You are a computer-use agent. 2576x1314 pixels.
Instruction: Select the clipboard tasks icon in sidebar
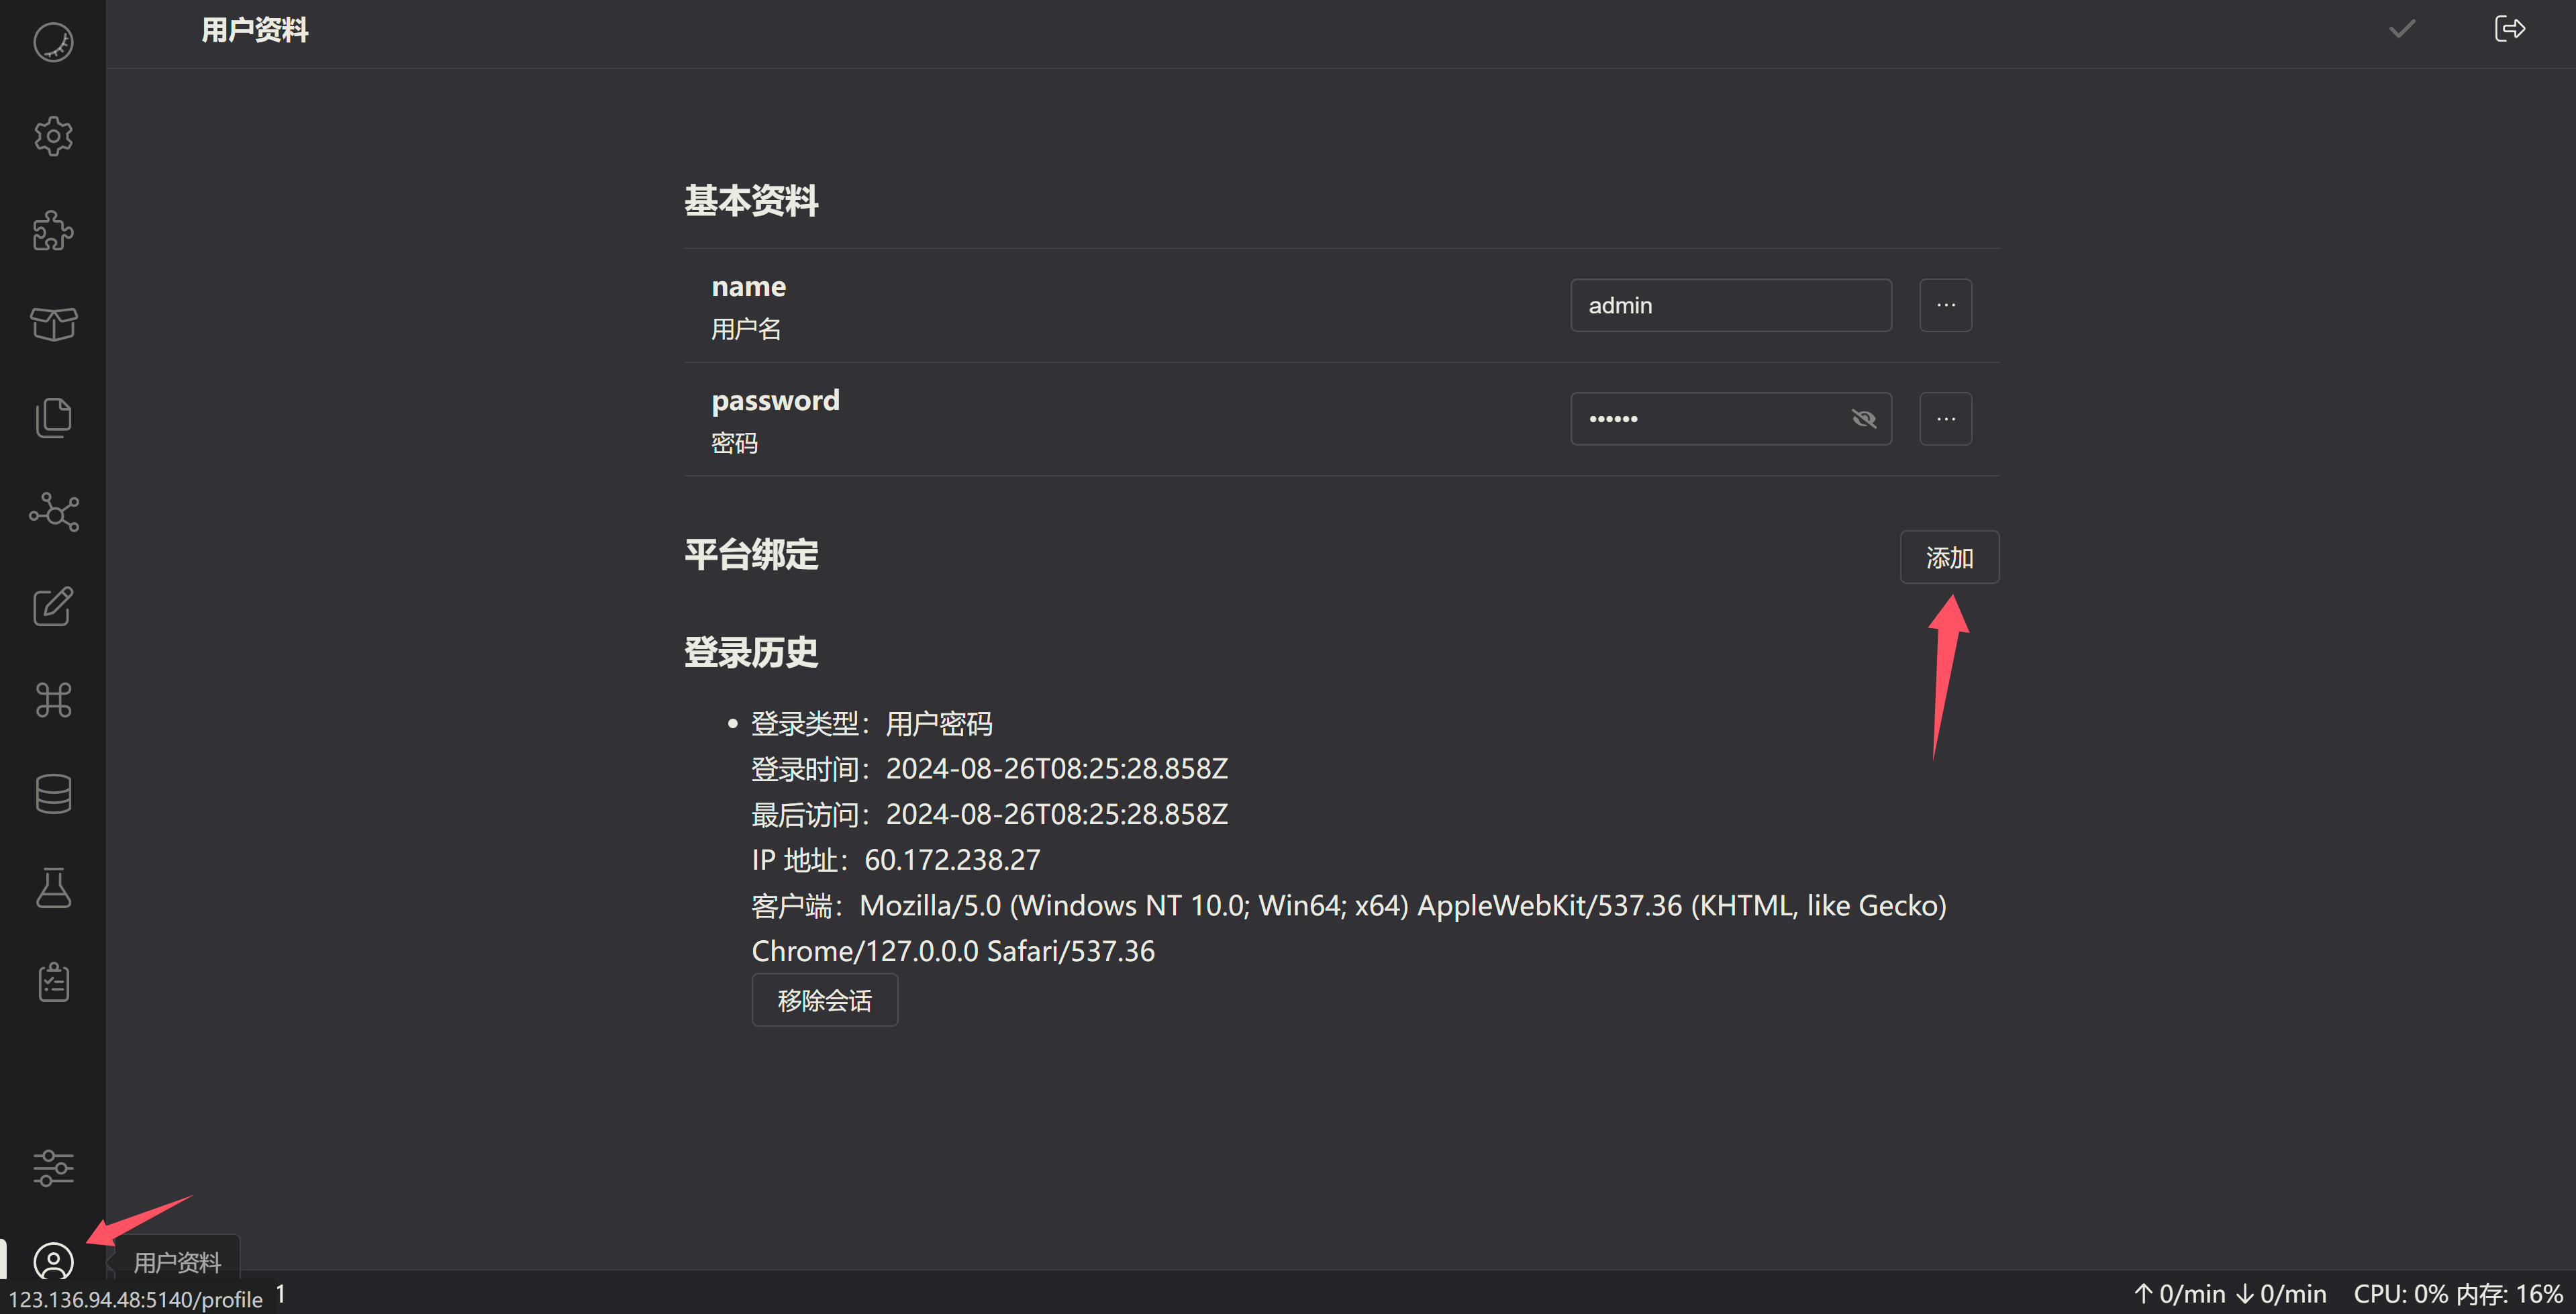(53, 981)
